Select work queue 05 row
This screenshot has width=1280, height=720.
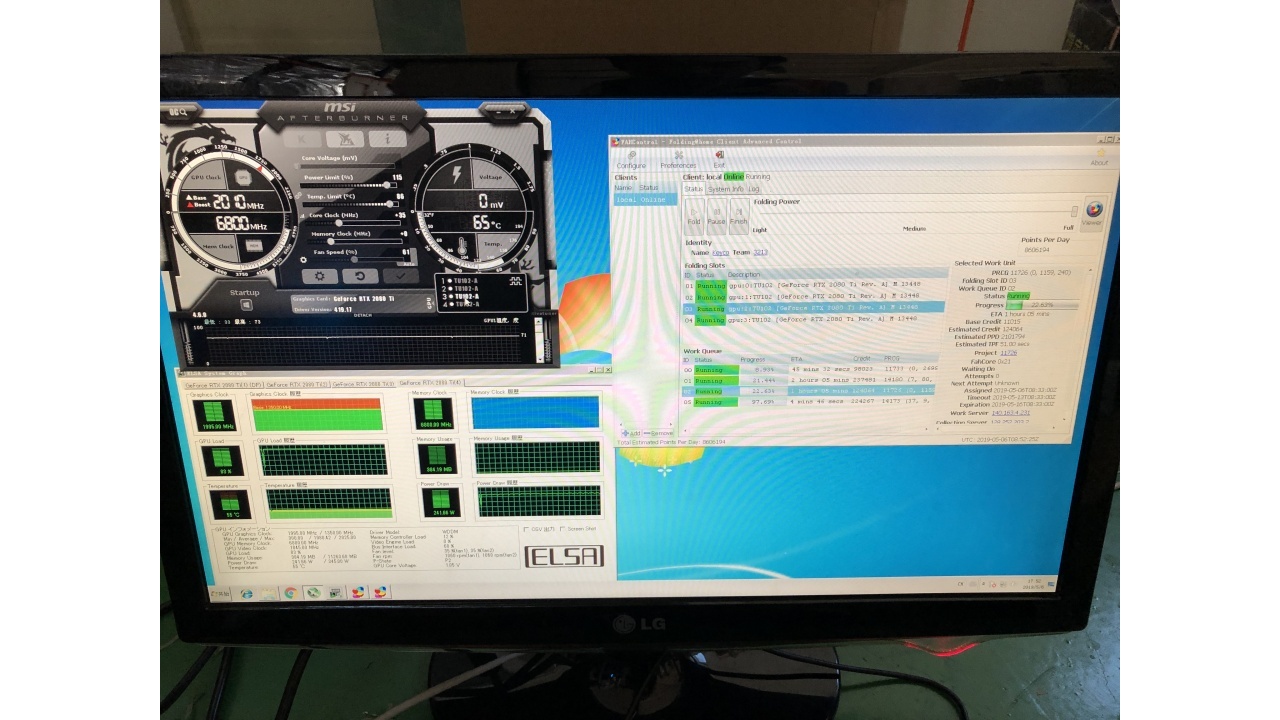tap(810, 402)
